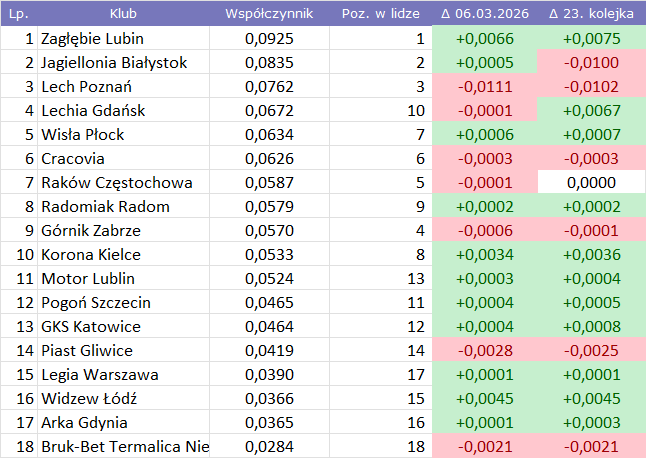Click the Jagiellonia Białystok club cell
646x458 pixels.
point(114,63)
